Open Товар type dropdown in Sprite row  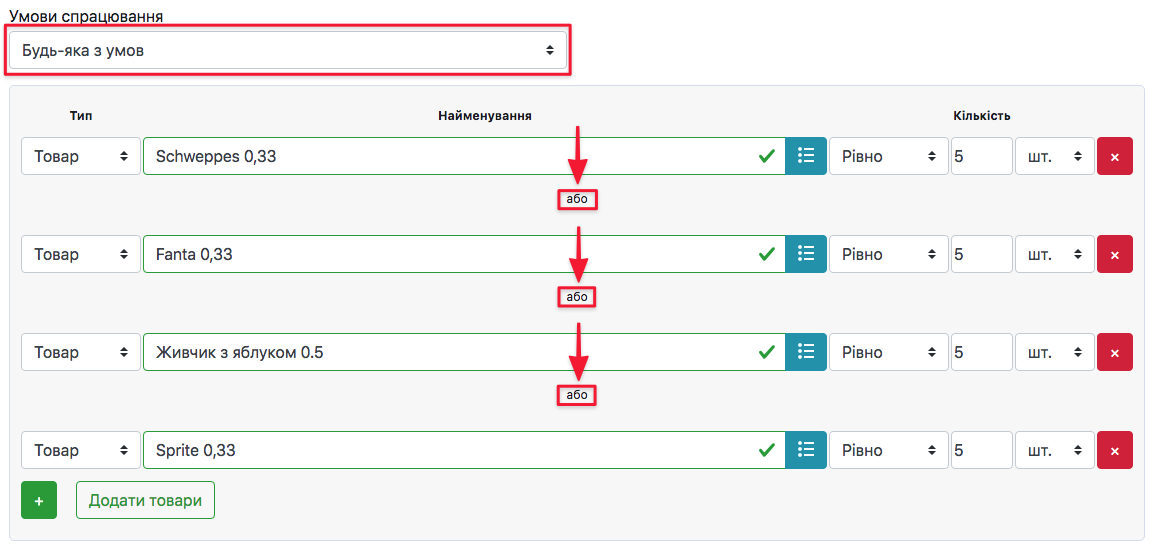point(81,450)
